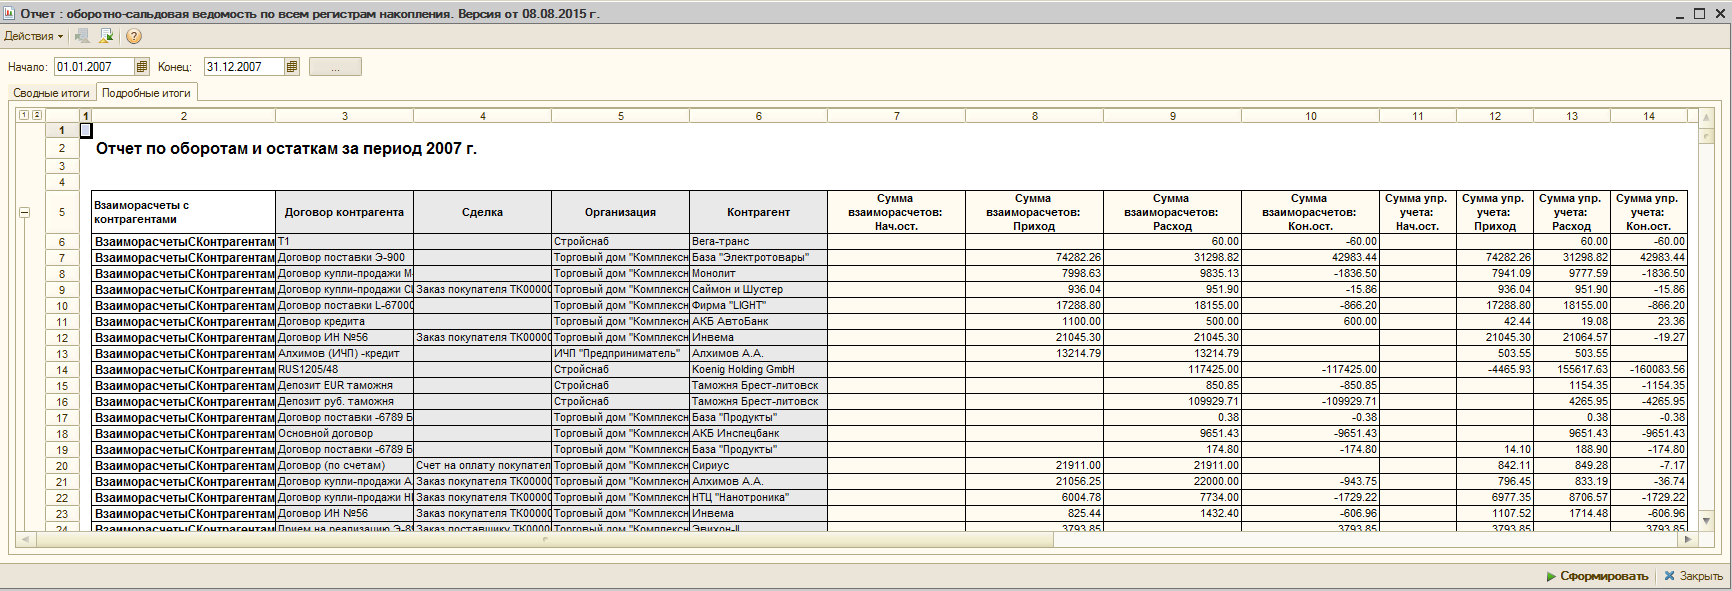The width and height of the screenshot is (1732, 591).
Task: Select column header 7
Action: coord(897,116)
